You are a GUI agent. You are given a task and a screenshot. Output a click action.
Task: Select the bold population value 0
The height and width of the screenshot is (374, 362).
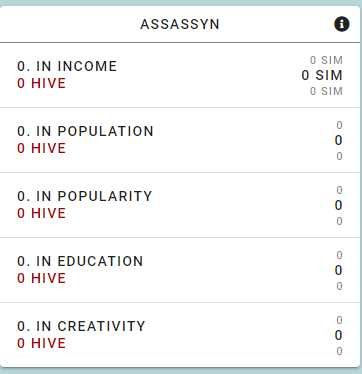tap(339, 140)
